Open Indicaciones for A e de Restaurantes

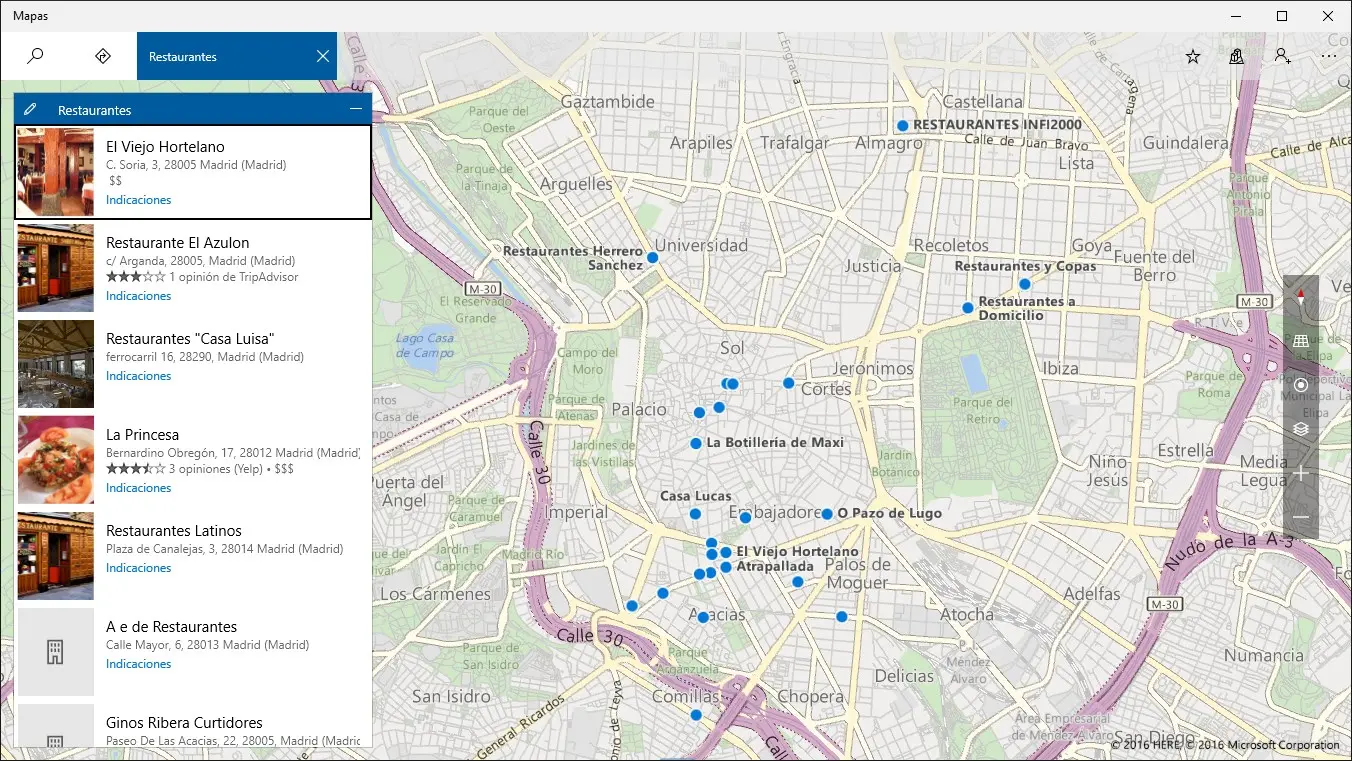pyautogui.click(x=139, y=664)
